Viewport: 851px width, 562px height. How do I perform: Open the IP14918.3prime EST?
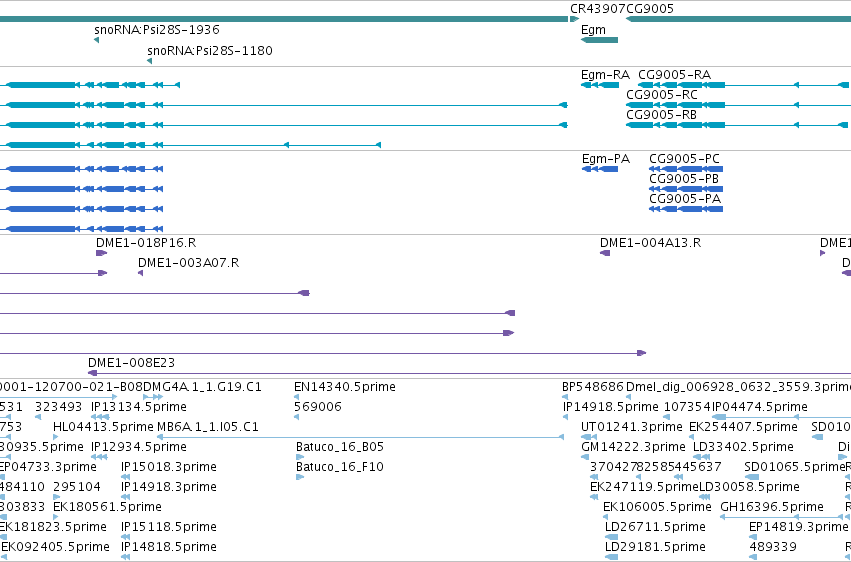[x=125, y=497]
